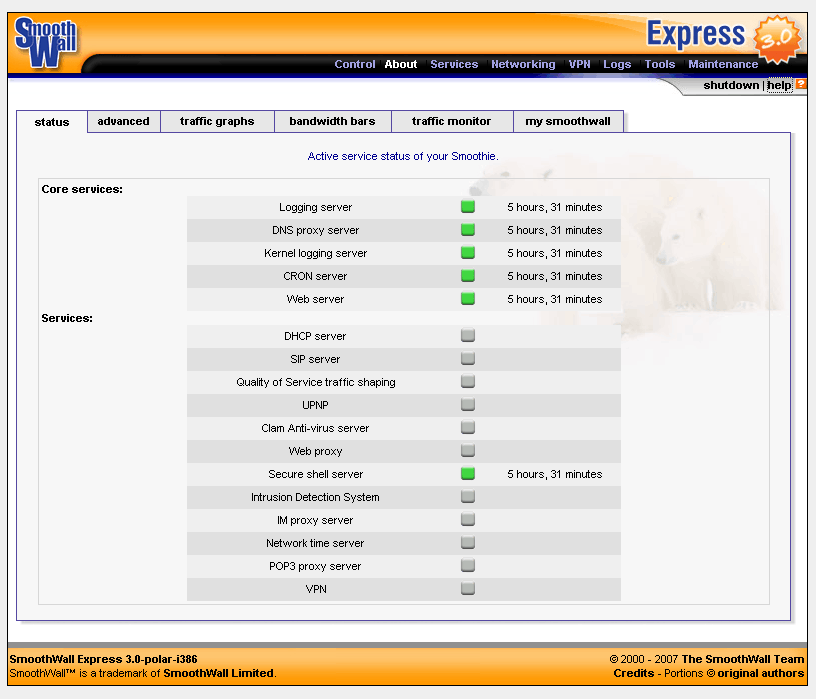The width and height of the screenshot is (816, 699).
Task: Open the Services menu
Action: (x=454, y=64)
